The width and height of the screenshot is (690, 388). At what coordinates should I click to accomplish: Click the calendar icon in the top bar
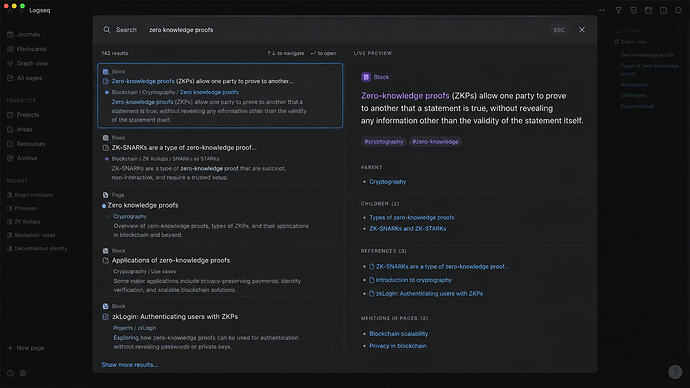pyautogui.click(x=649, y=10)
